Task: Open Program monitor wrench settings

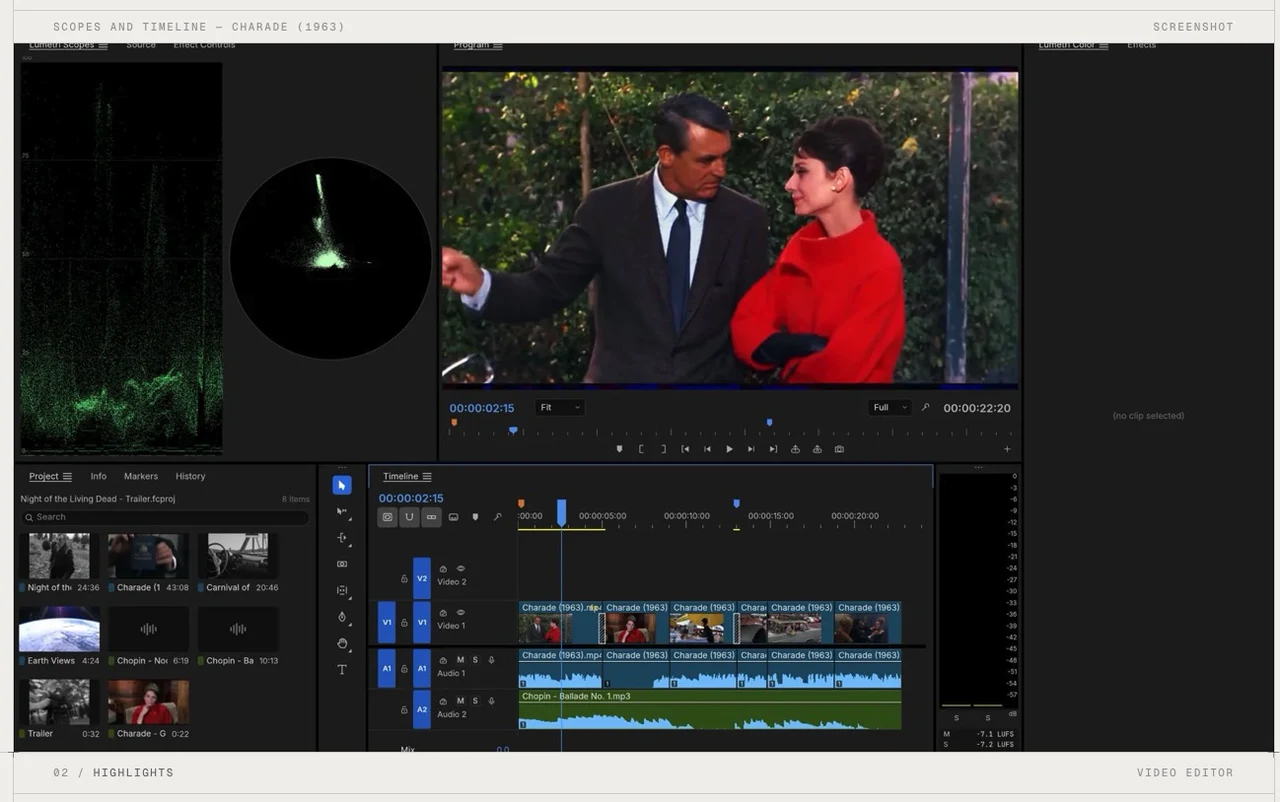Action: click(925, 407)
